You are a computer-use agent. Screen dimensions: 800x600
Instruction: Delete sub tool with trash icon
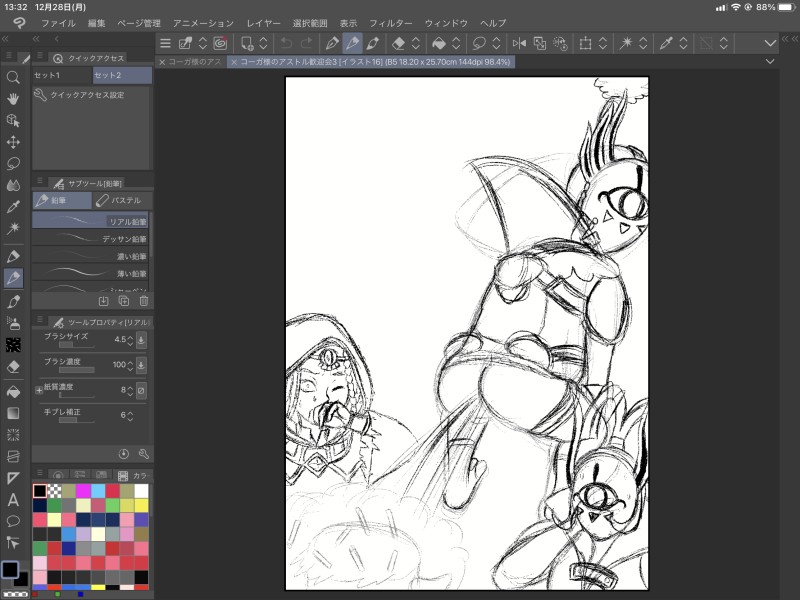144,301
